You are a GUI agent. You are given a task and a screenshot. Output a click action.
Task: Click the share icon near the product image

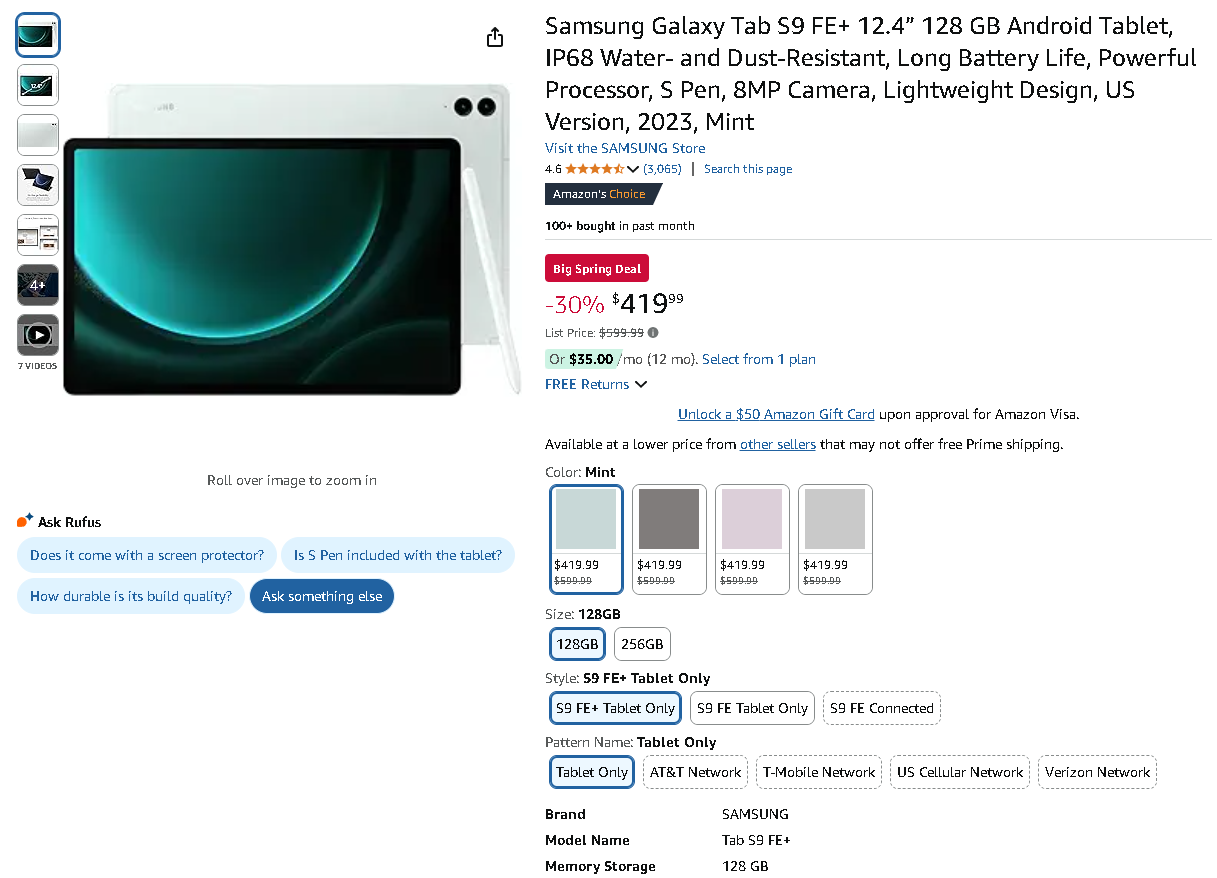click(x=495, y=36)
